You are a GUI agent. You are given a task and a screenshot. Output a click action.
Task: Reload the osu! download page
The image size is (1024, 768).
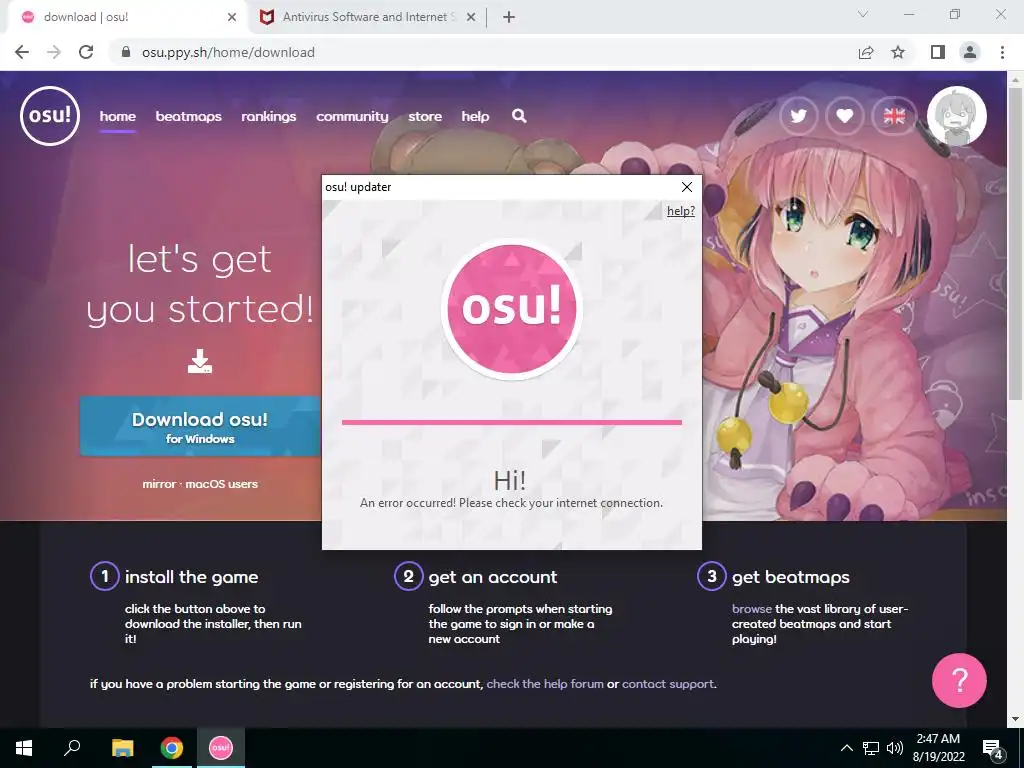pos(86,52)
